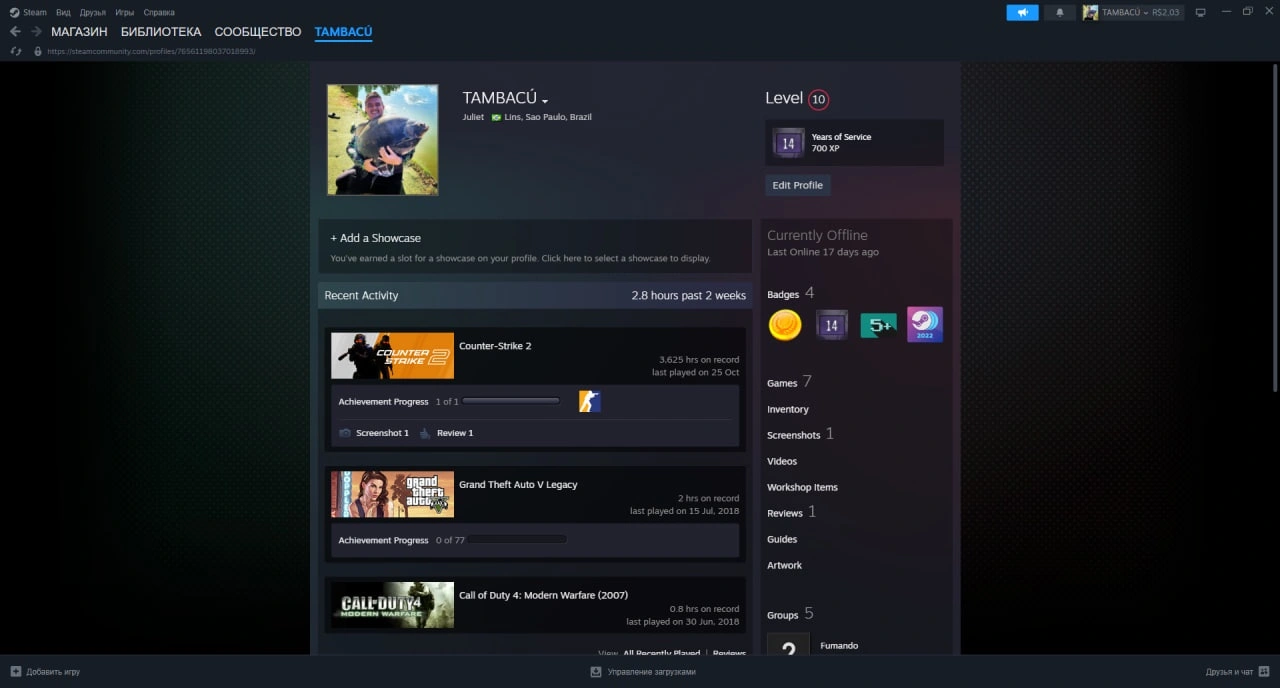Switch to the МАГАЗИН tab
This screenshot has width=1280, height=688.
pyautogui.click(x=79, y=32)
